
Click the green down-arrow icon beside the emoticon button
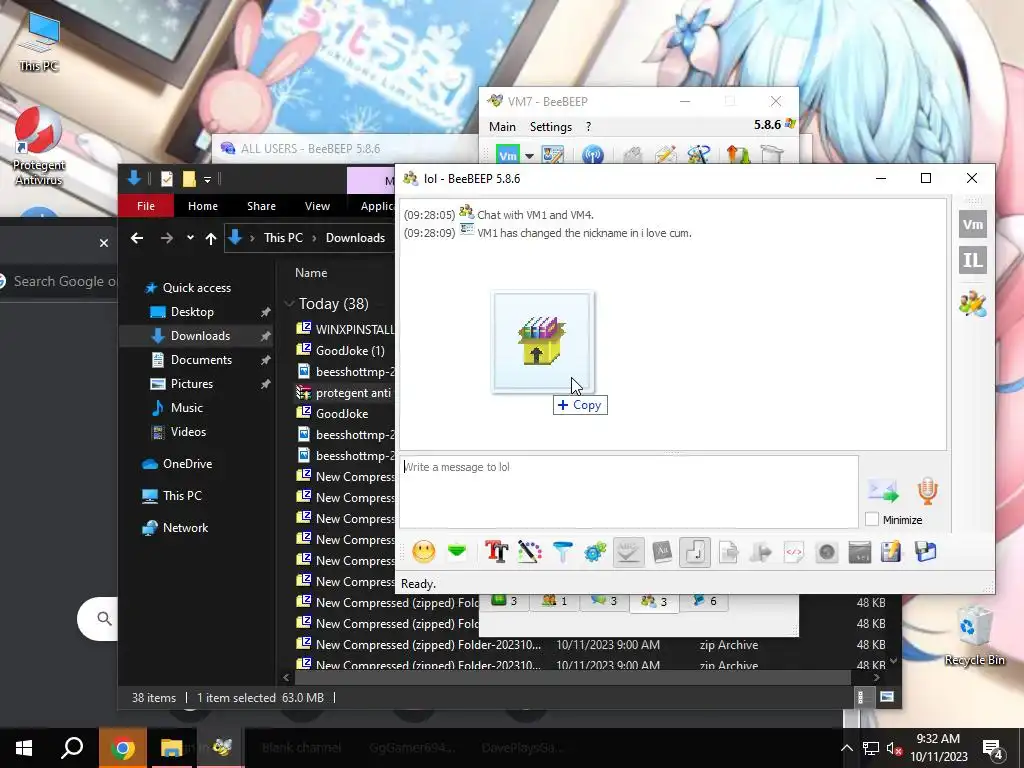click(x=457, y=552)
